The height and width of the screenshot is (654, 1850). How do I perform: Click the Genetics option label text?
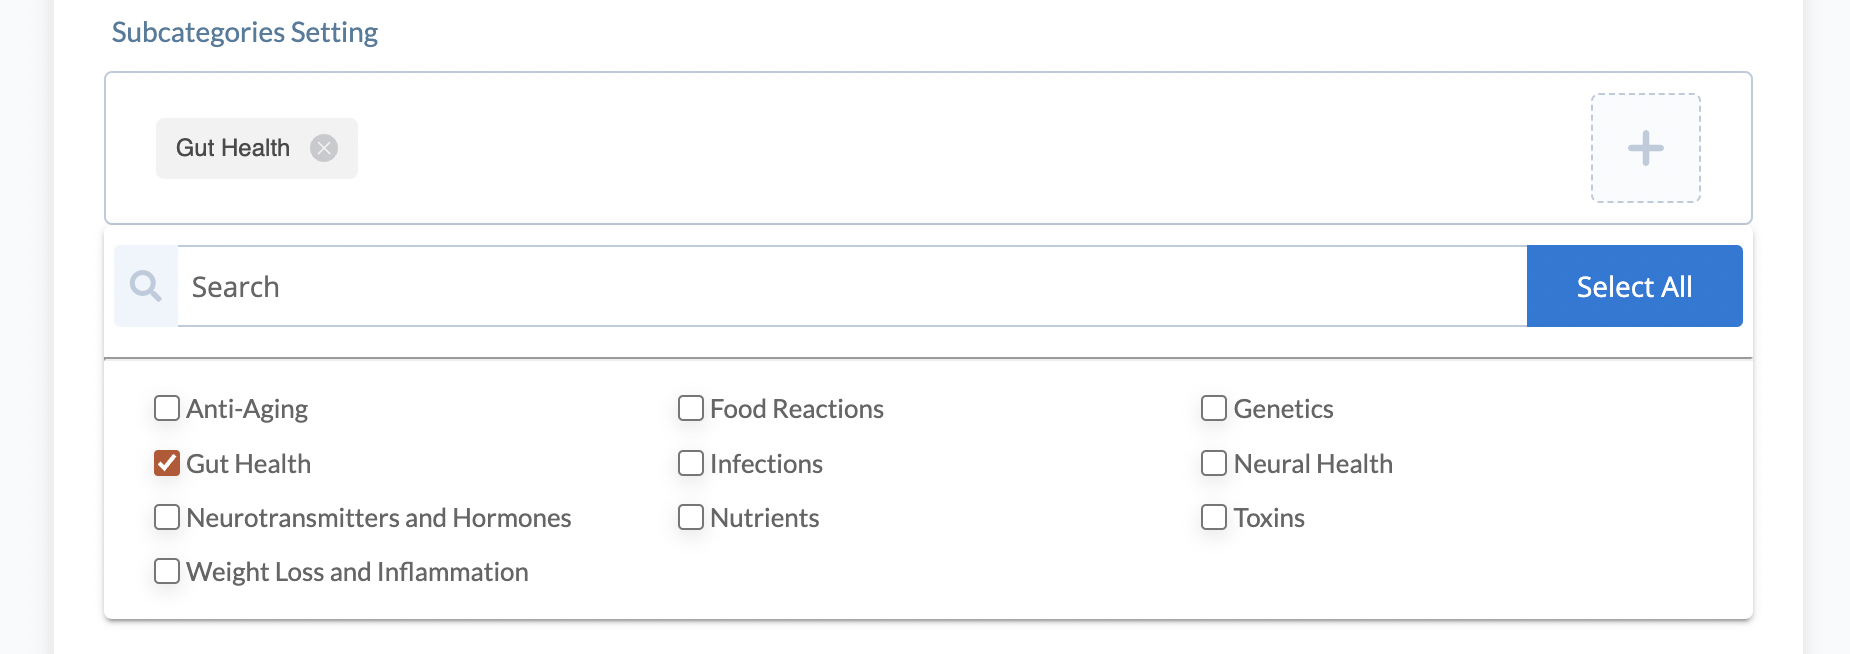click(x=1284, y=409)
